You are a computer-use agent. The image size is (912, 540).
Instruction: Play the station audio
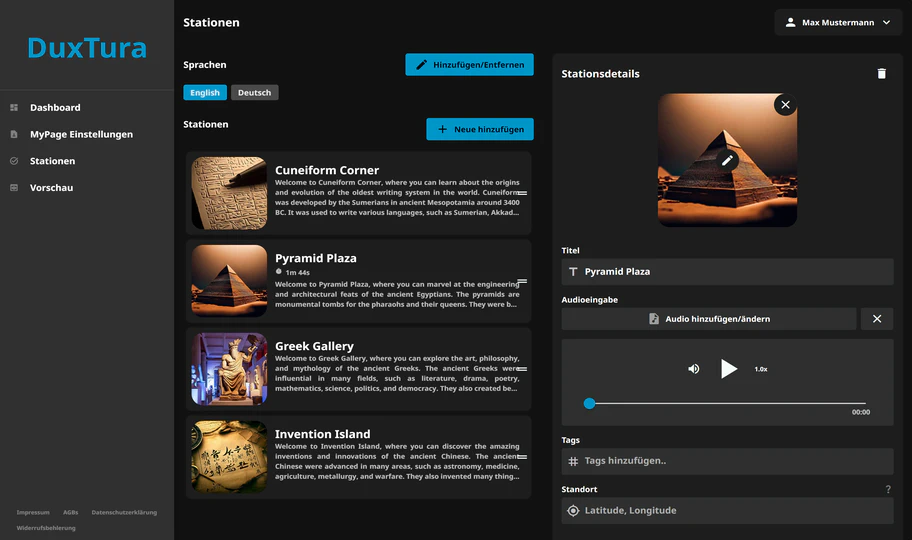point(728,369)
